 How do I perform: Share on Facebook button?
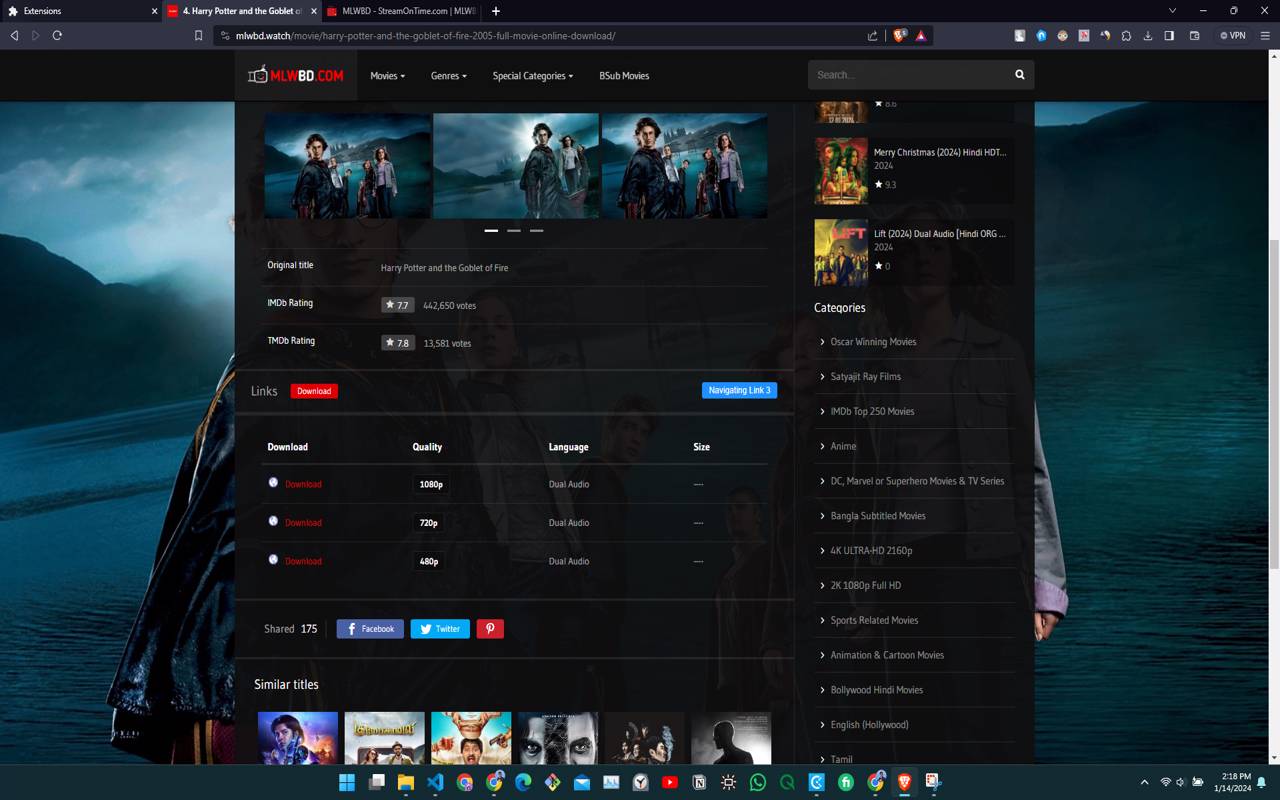(370, 629)
